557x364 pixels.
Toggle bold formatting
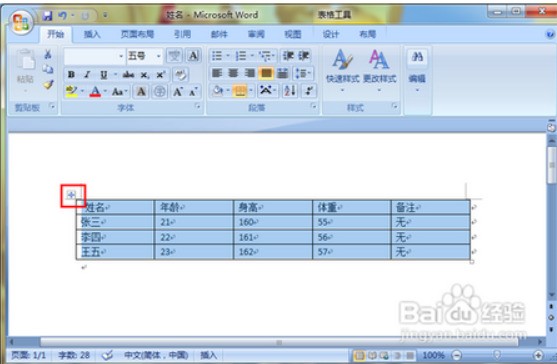pos(71,75)
